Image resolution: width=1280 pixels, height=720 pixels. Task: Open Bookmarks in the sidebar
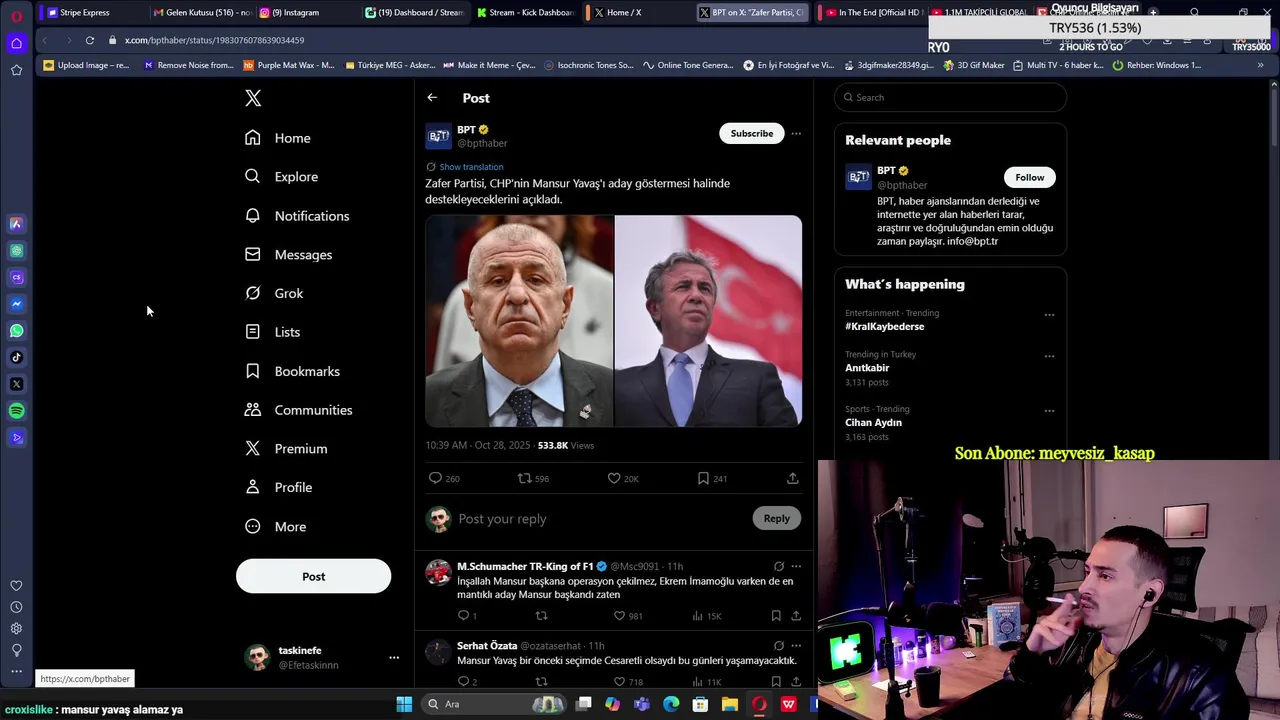click(x=292, y=371)
